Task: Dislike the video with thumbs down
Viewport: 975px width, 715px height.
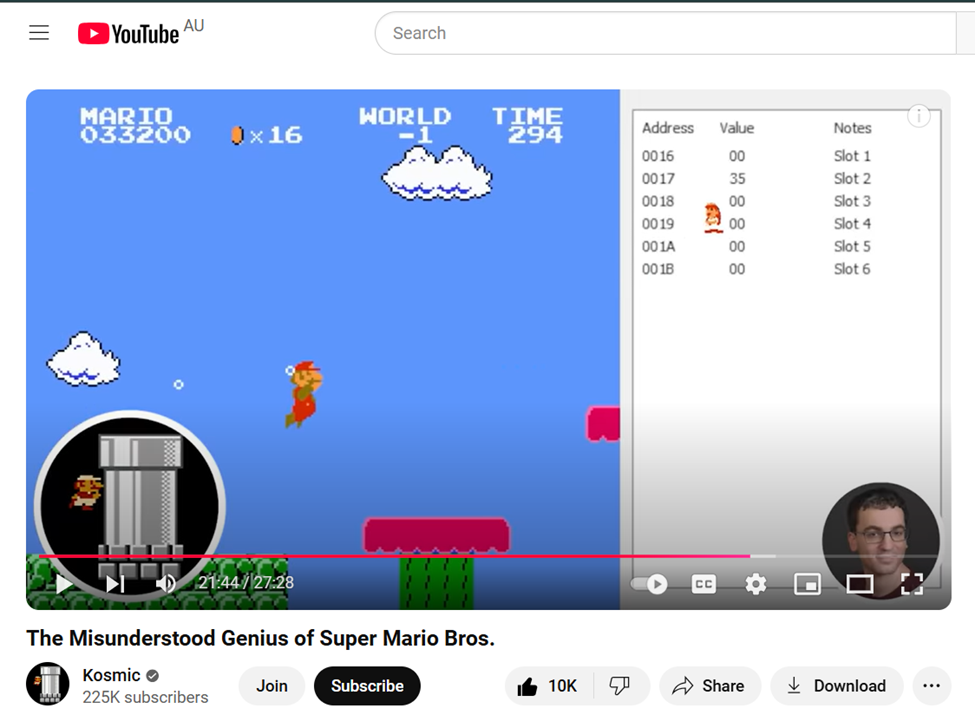Action: point(620,686)
